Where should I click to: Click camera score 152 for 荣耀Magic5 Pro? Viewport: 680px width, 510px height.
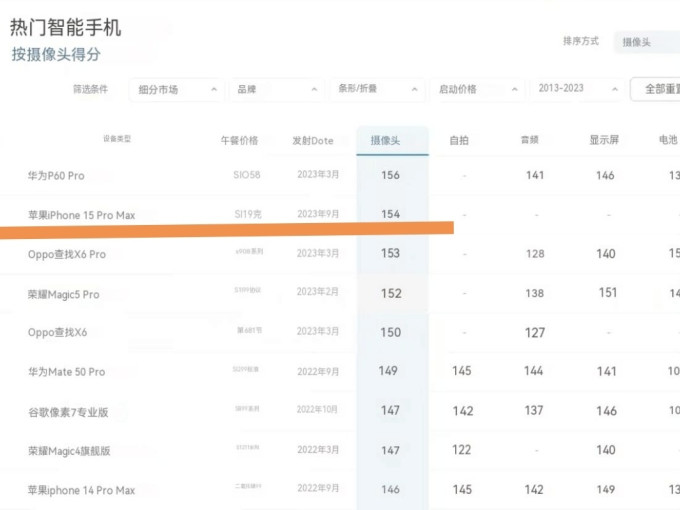pyautogui.click(x=391, y=294)
